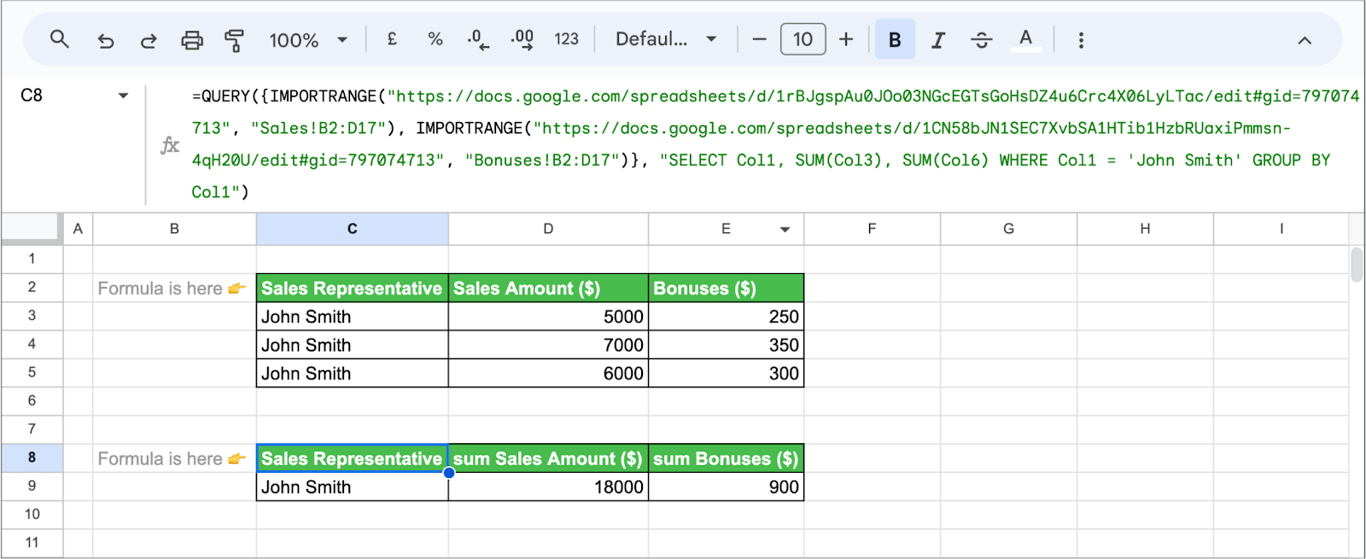Open the Default font dropdown

[666, 40]
